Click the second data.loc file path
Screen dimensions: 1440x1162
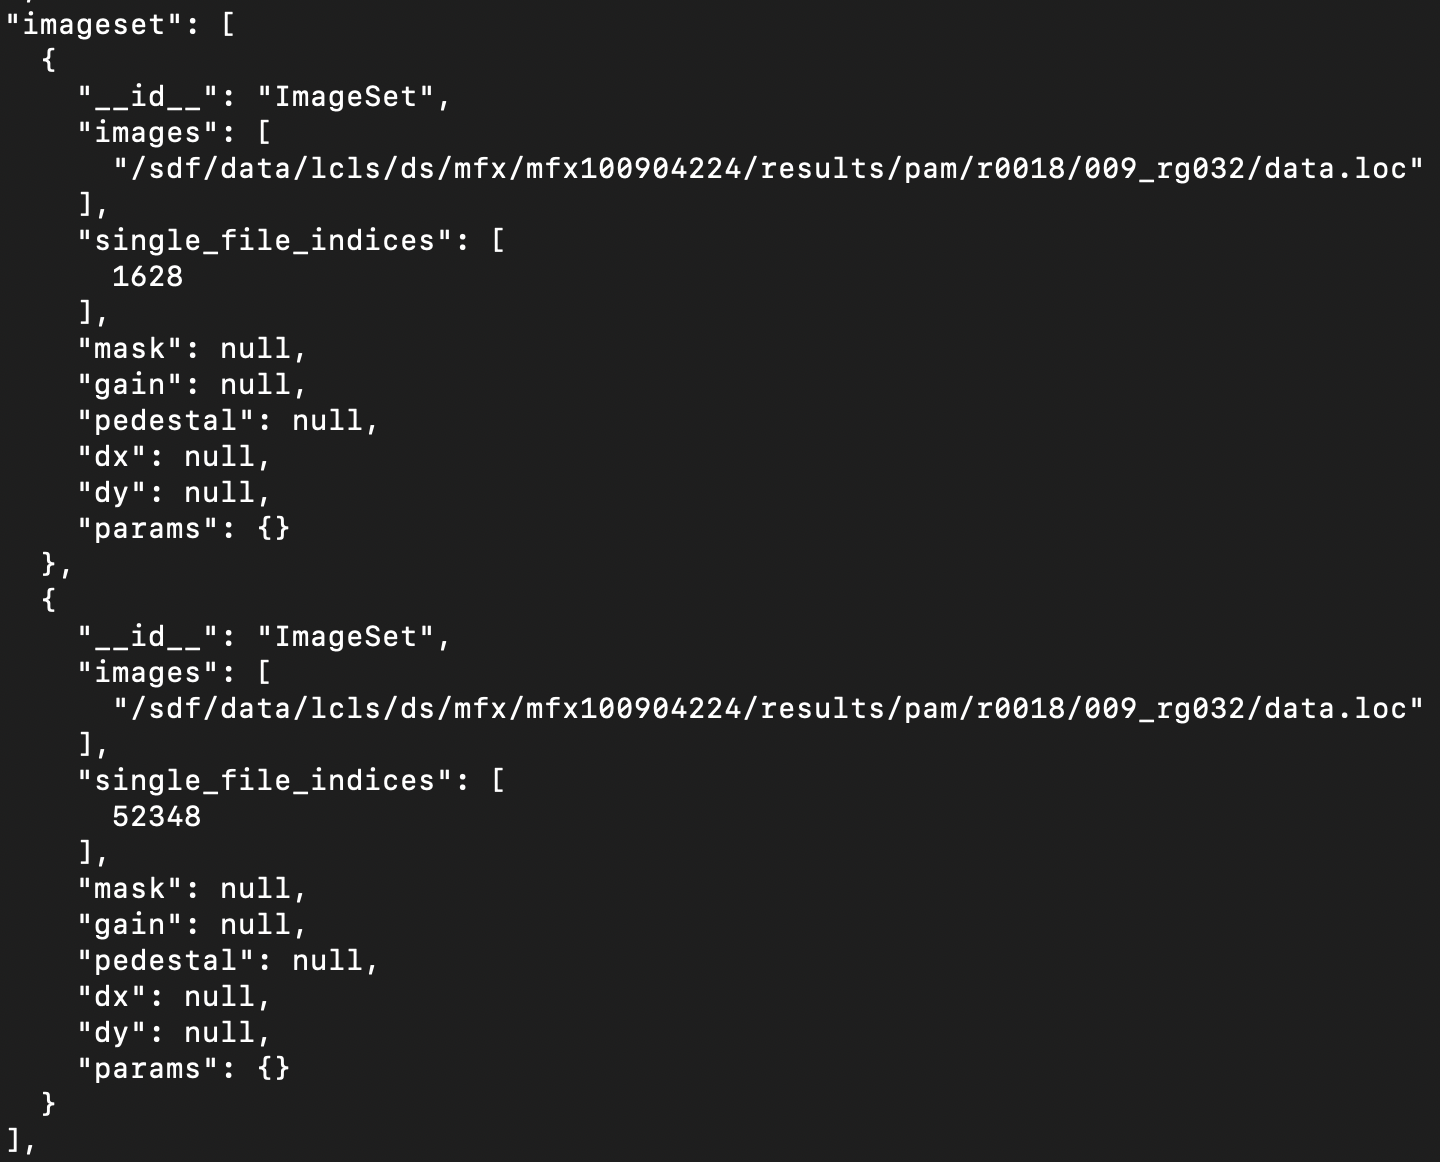(x=767, y=708)
